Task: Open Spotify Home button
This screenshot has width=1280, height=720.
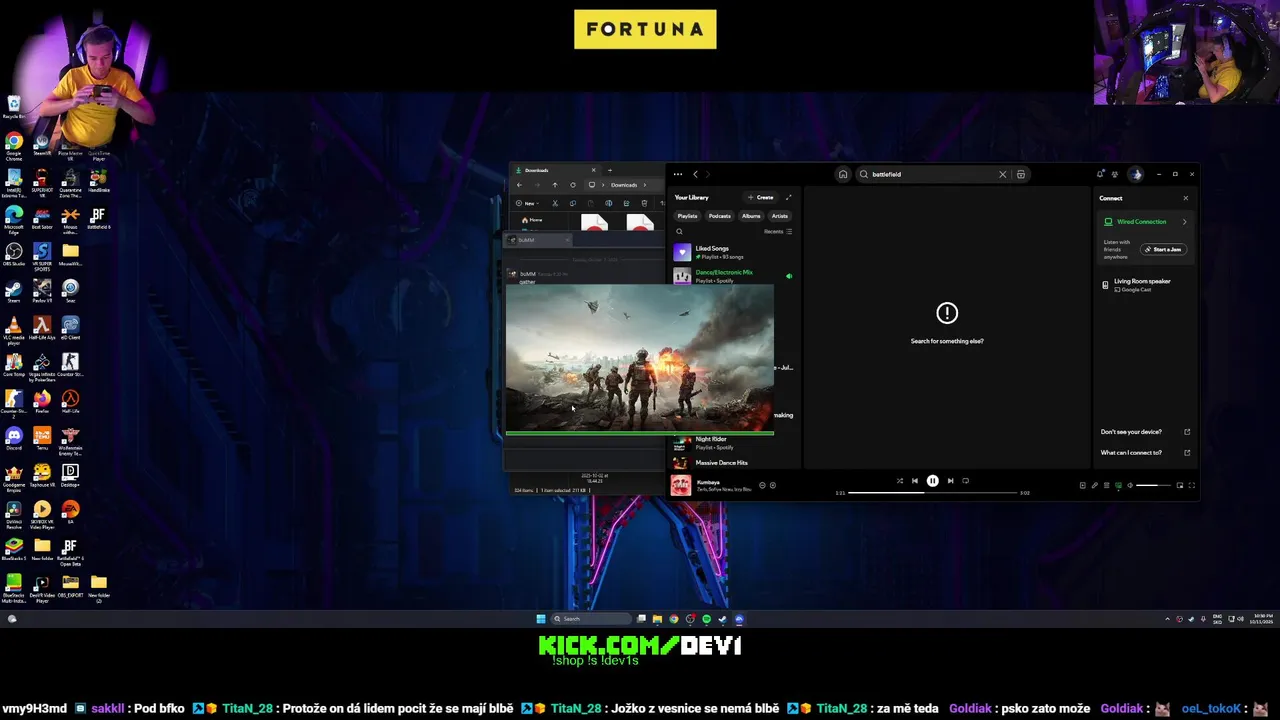Action: tap(843, 174)
